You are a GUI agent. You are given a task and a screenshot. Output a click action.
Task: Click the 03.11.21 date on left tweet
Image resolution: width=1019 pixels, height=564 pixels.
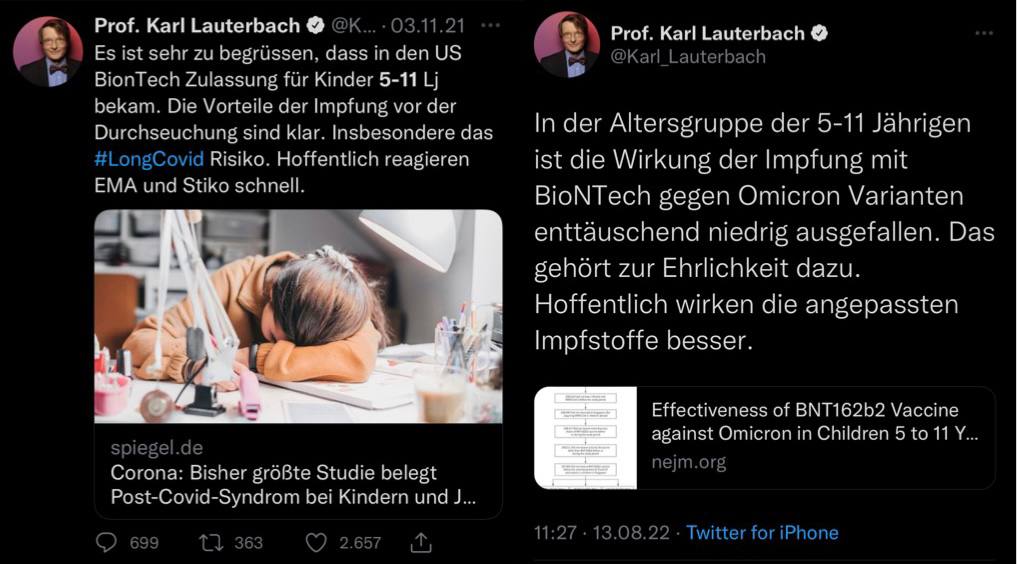click(427, 26)
